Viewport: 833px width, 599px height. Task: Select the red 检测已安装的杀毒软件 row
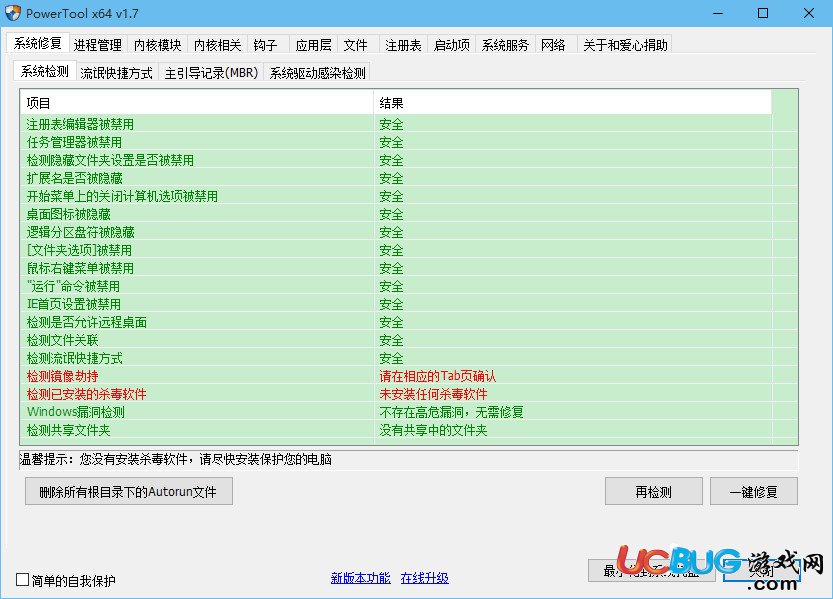[x=396, y=395]
